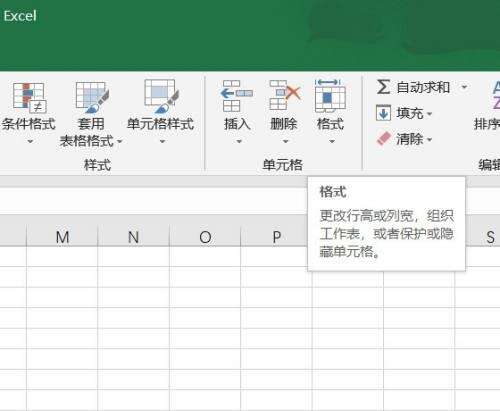Click the Format as Table (套用表格格式) icon

(92, 97)
